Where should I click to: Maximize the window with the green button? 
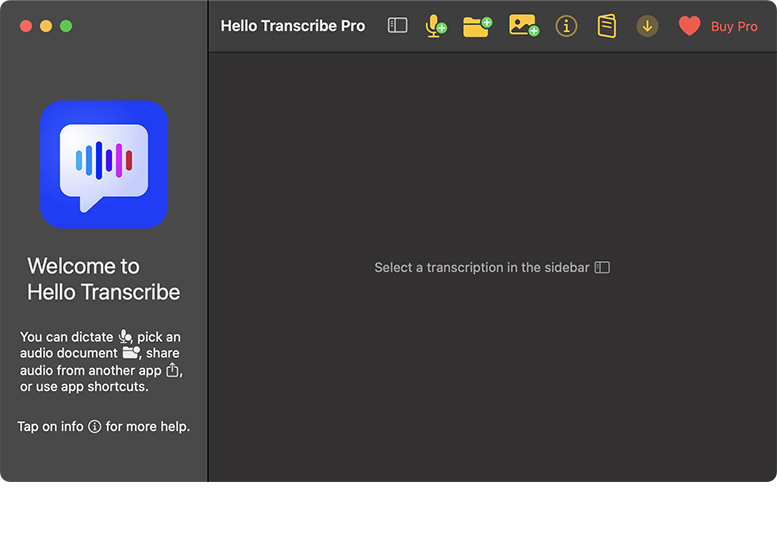[66, 26]
